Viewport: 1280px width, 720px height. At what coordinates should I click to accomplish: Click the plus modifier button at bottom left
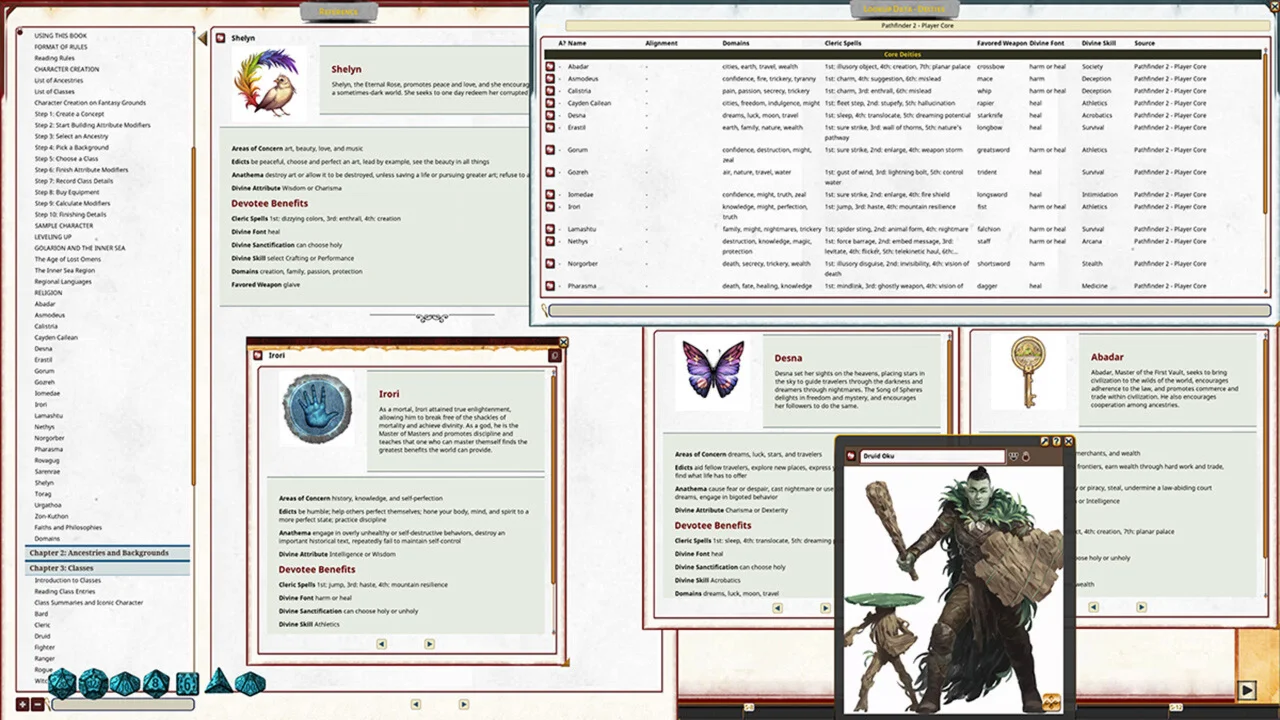click(22, 704)
